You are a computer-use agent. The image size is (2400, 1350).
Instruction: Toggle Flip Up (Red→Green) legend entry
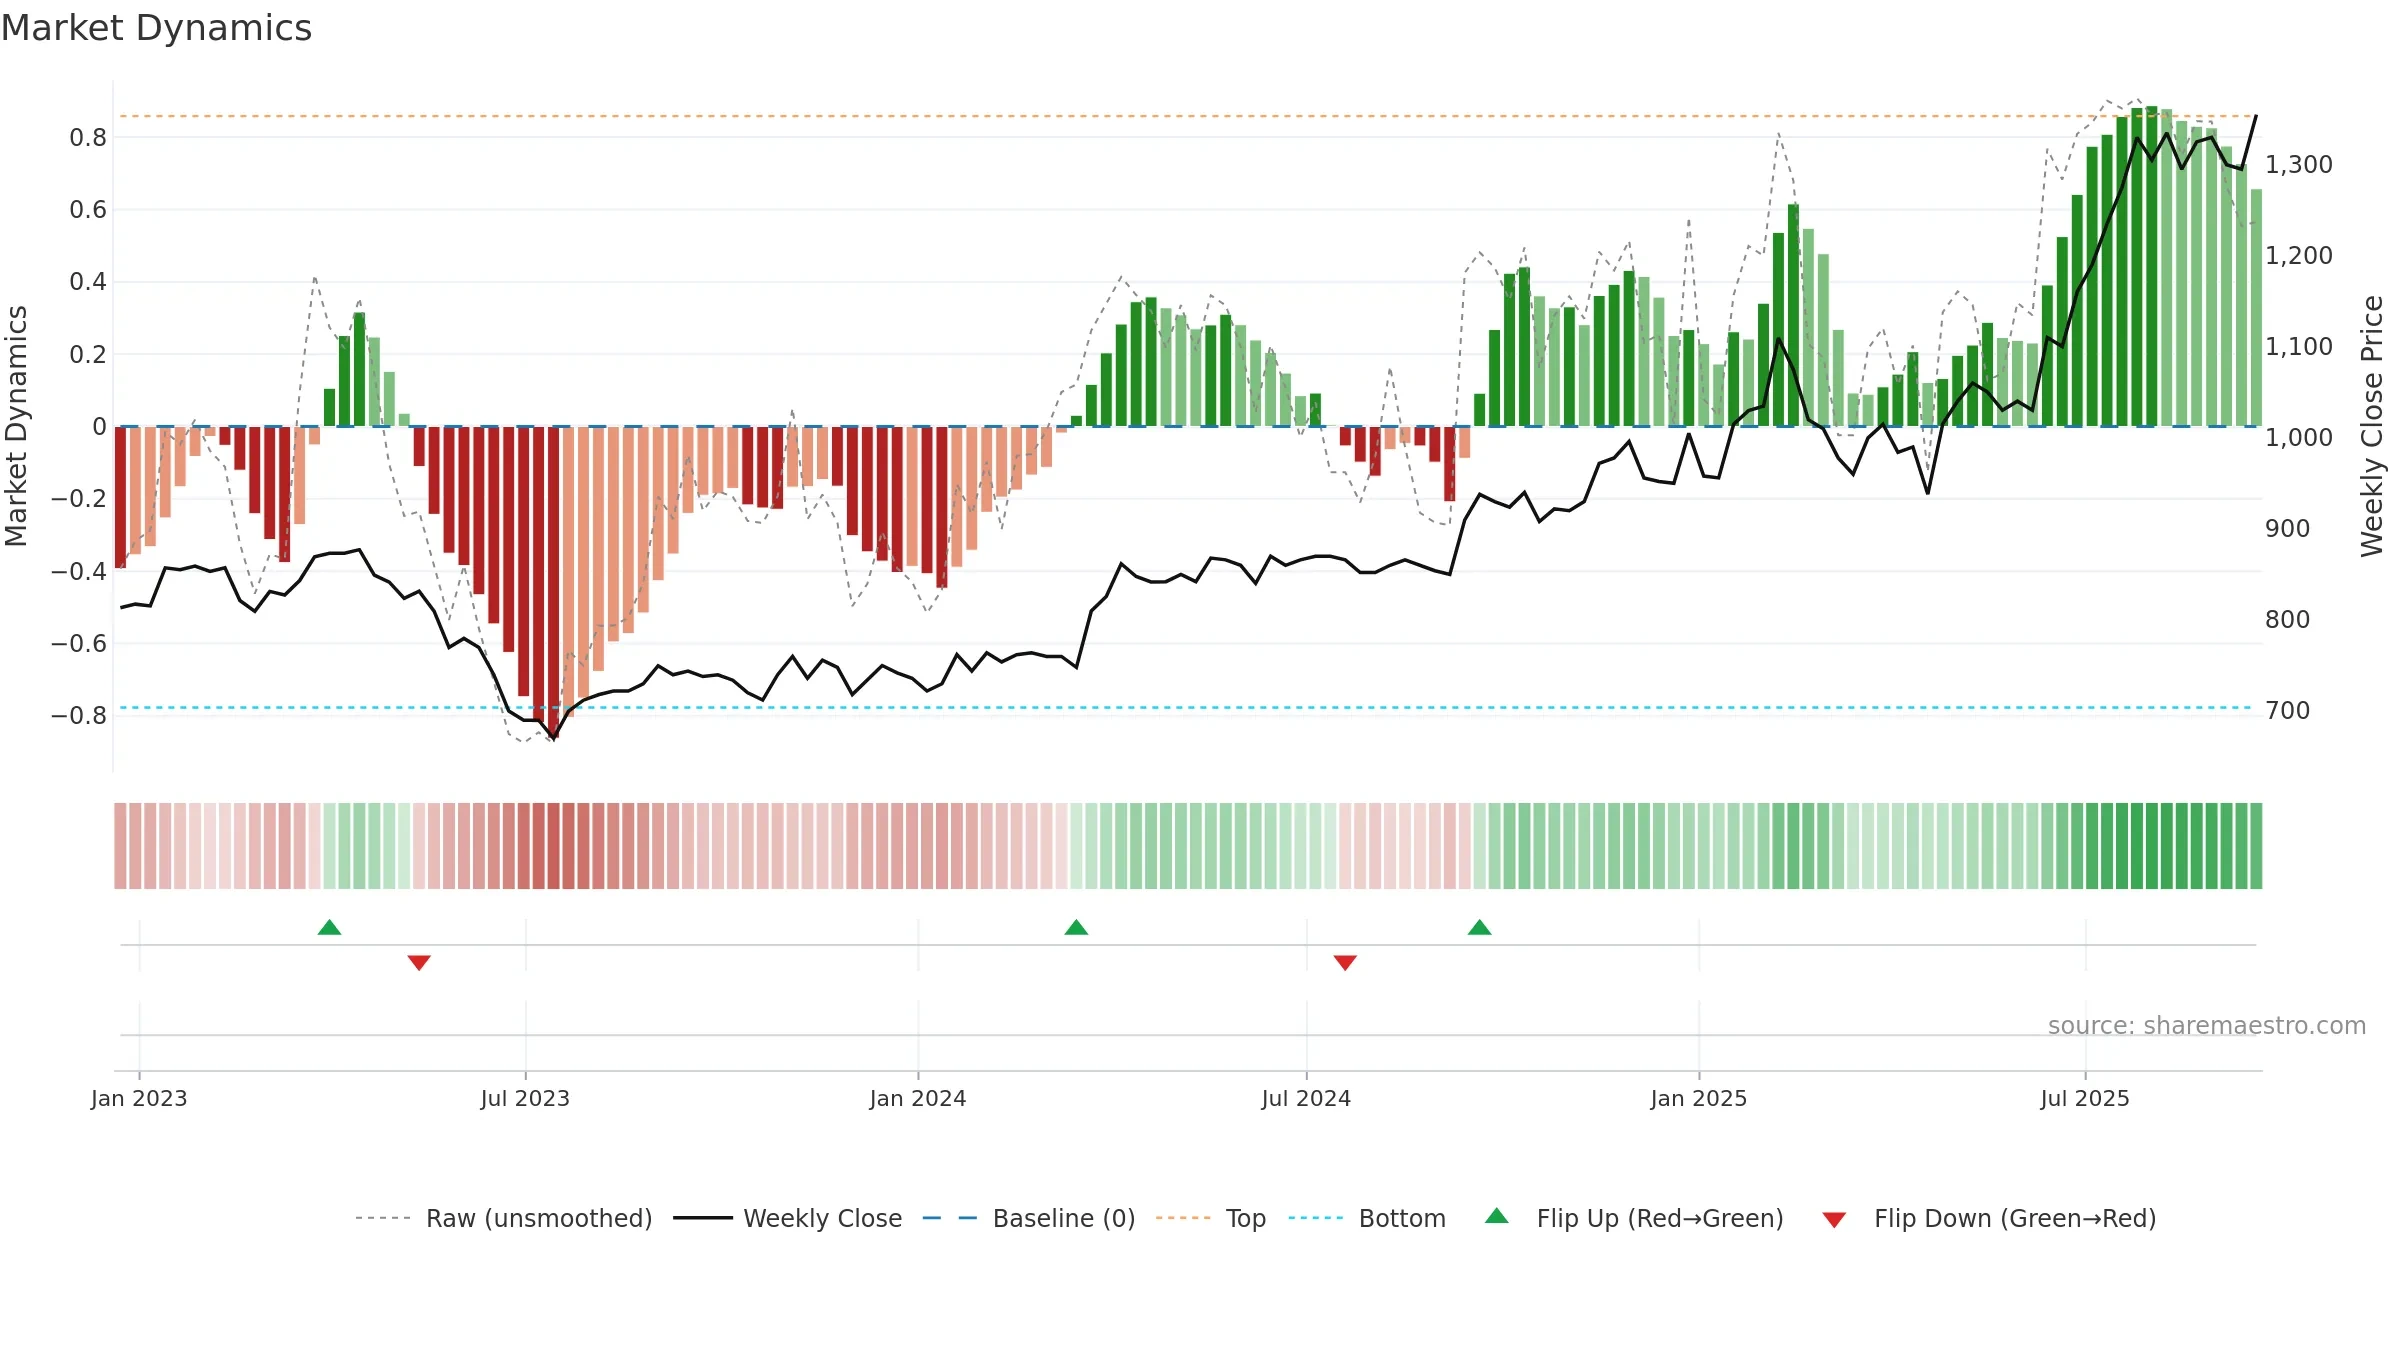point(1634,1218)
